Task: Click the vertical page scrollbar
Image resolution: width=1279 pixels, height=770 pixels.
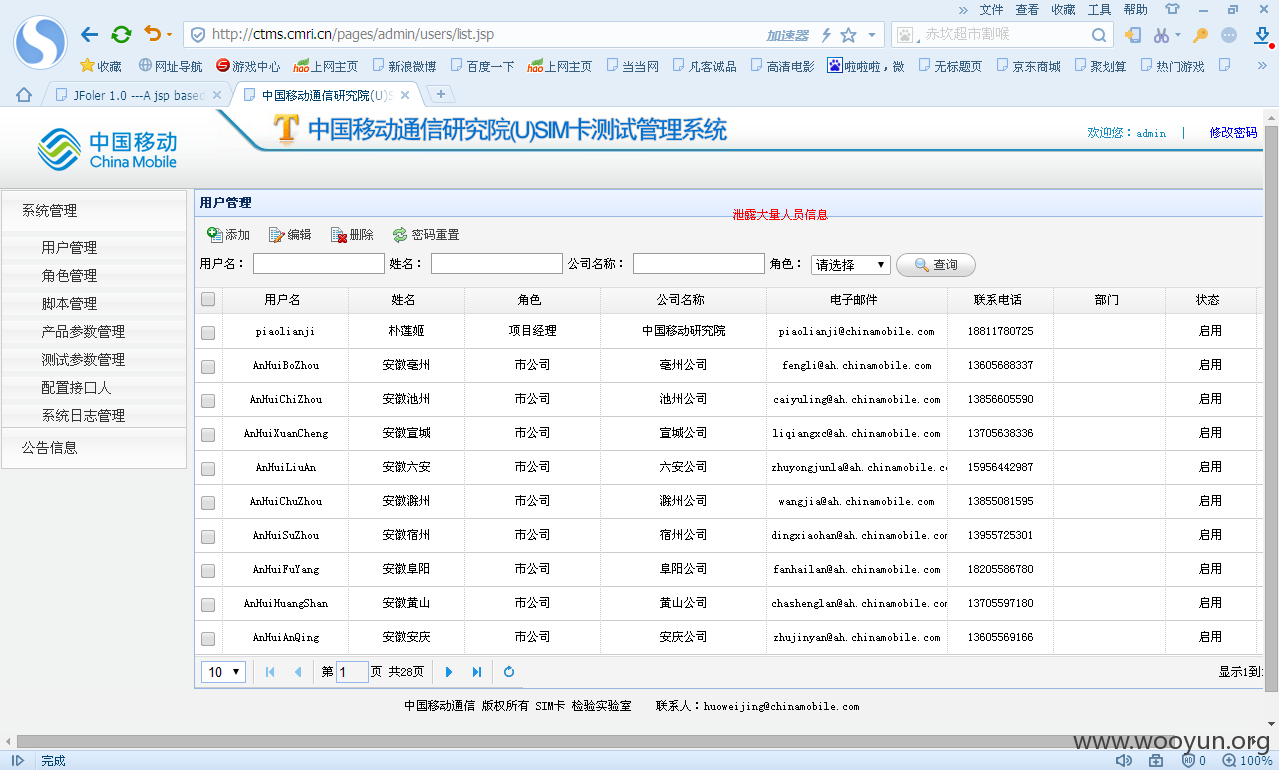Action: pos(1271,408)
